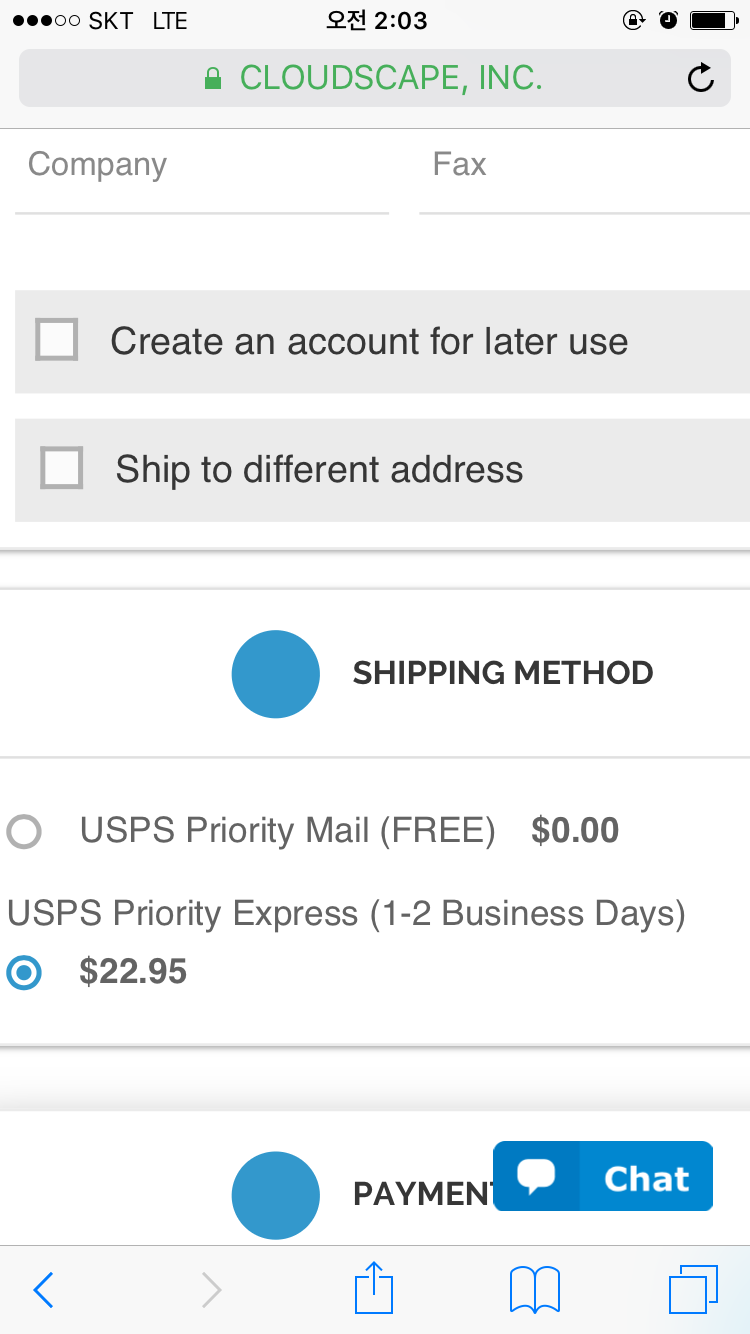Open the Safari bookmarks book icon
The image size is (750, 1334).
(535, 1289)
